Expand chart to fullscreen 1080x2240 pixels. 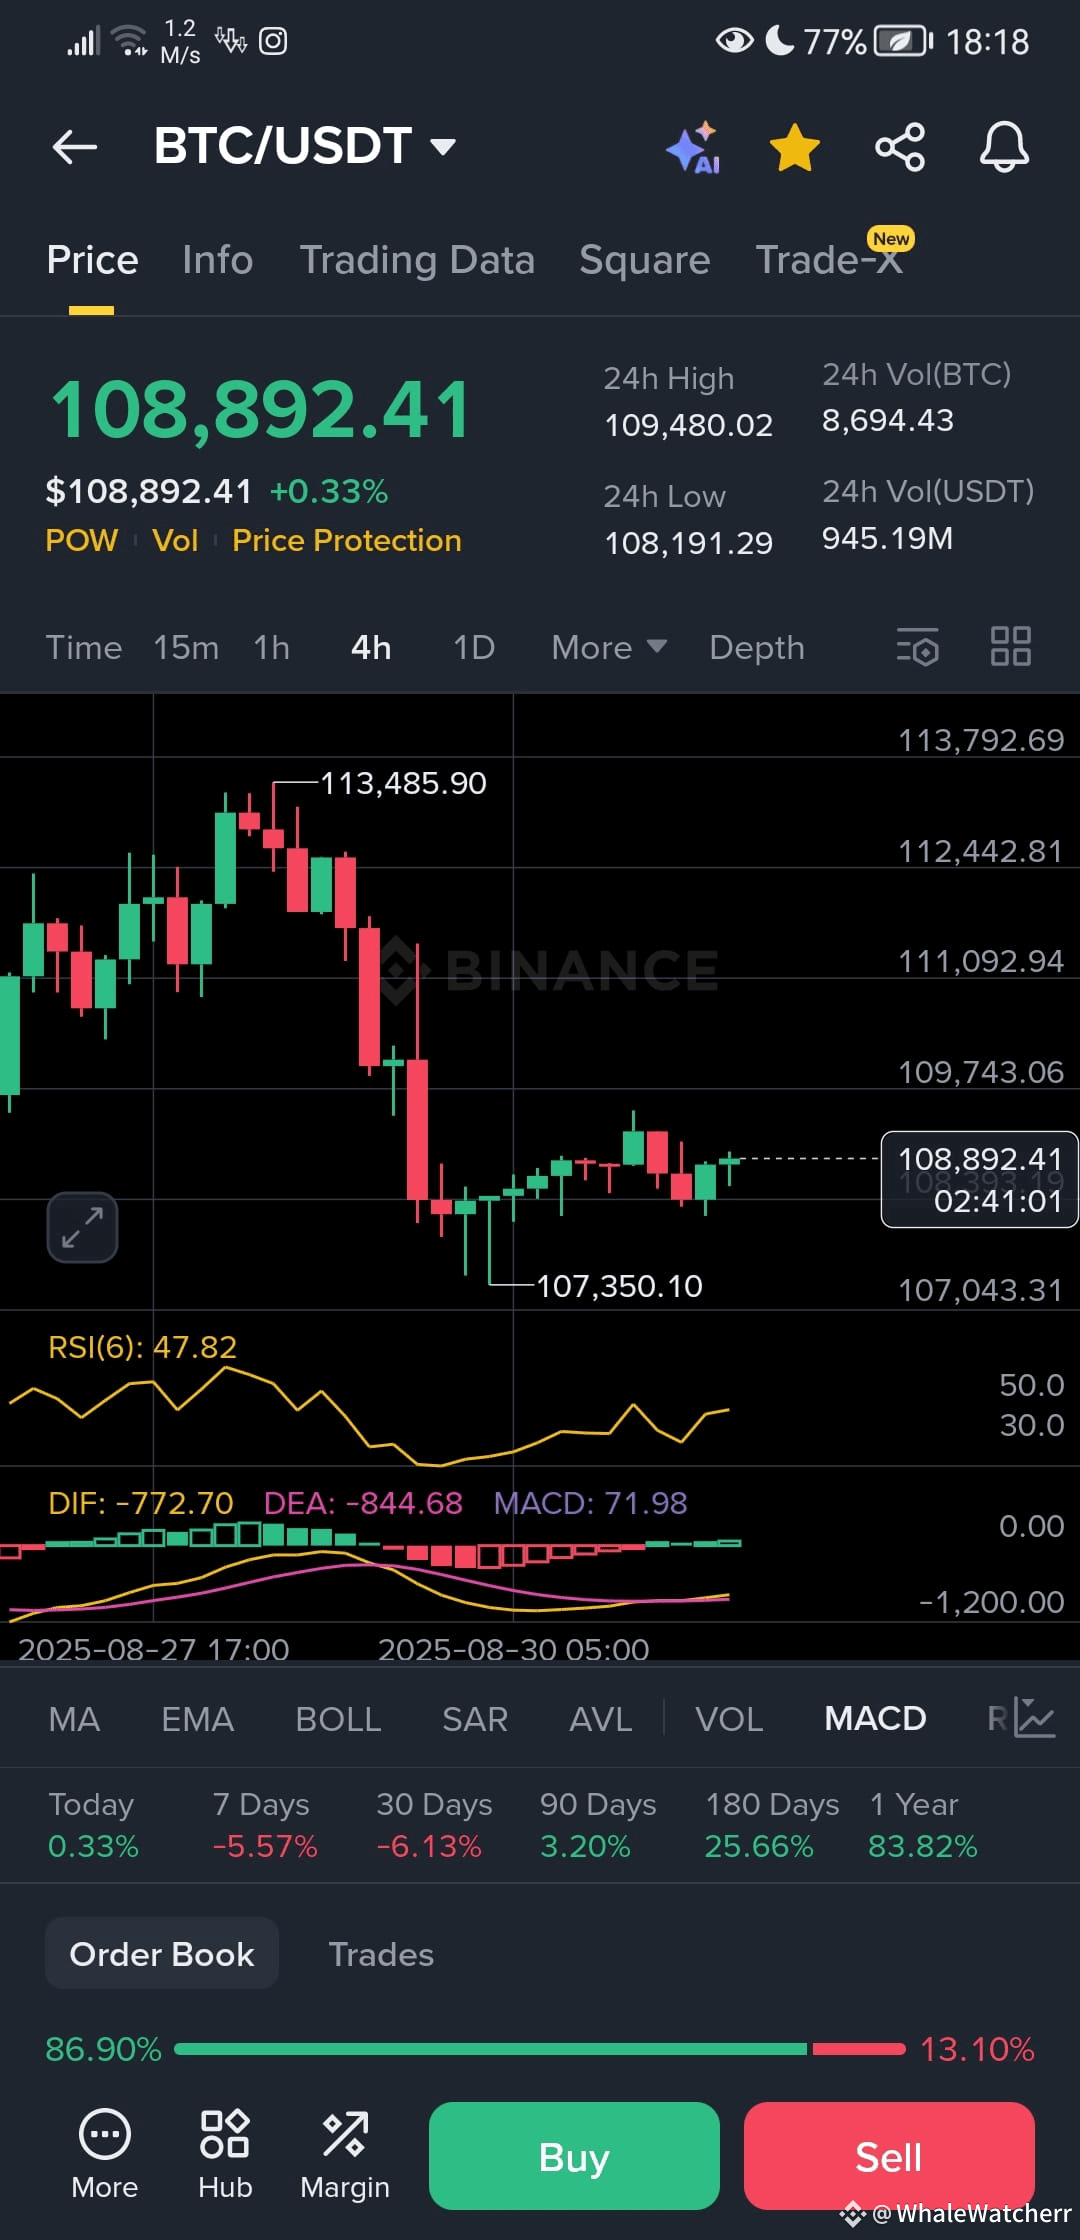pyautogui.click(x=82, y=1227)
